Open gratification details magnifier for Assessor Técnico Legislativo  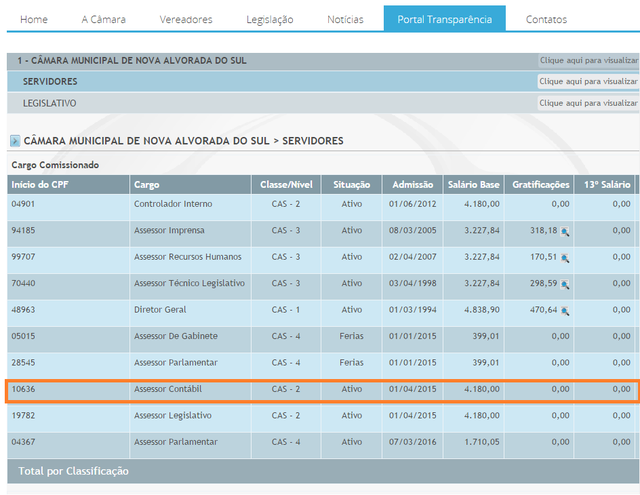click(565, 284)
